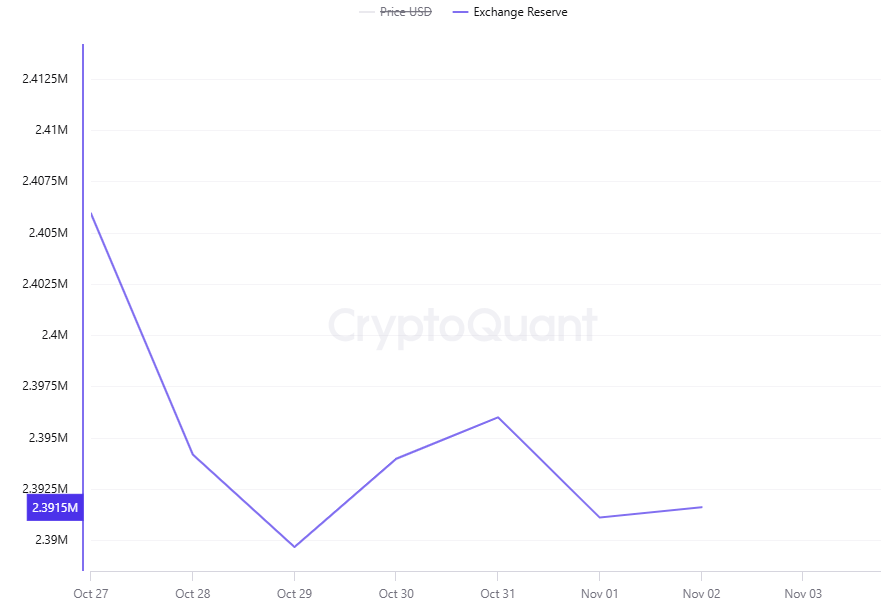
Task: Click the Oct 30 data point on line
Action: (396, 459)
